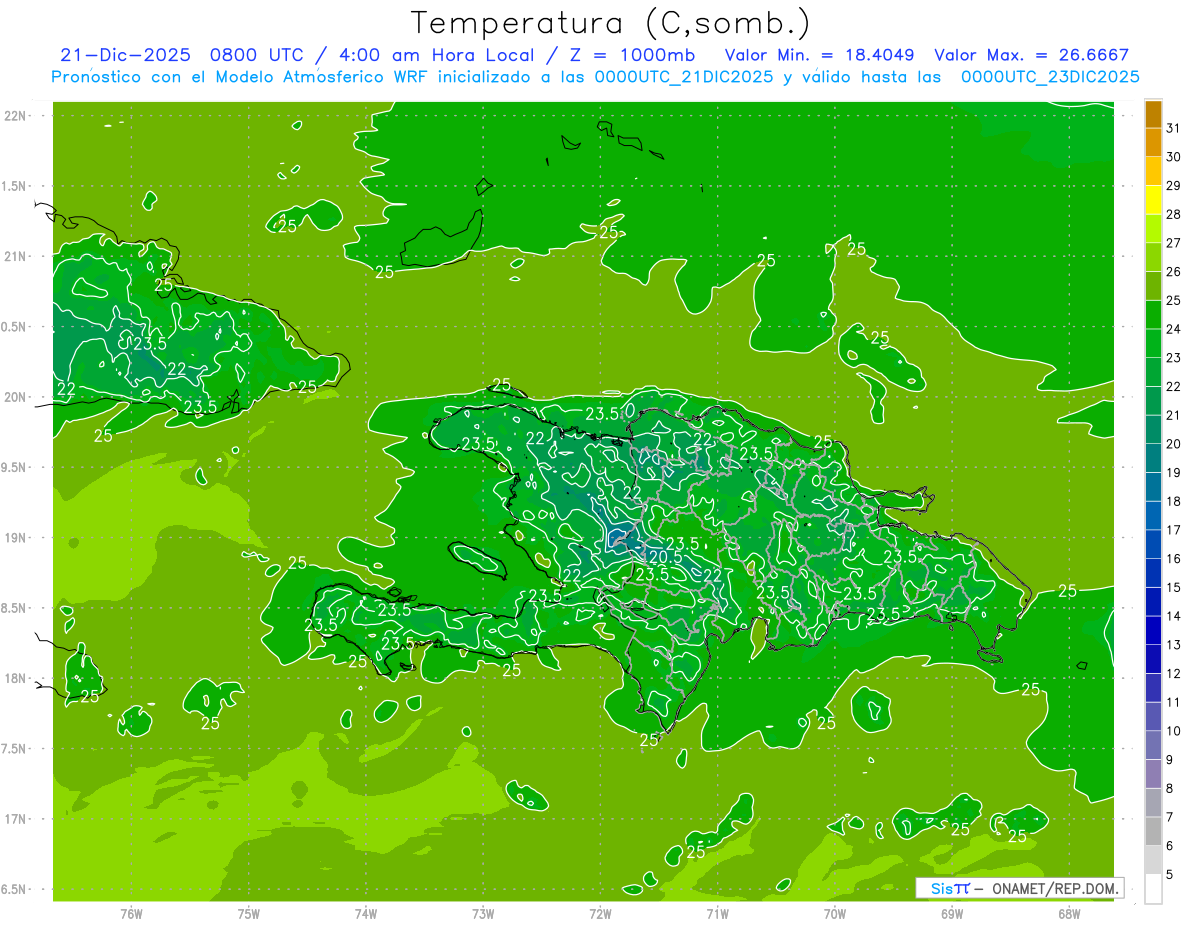Click the dark blue swatch between 13 and 14
Image resolution: width=1200 pixels, height=927 pixels.
pos(1153,630)
